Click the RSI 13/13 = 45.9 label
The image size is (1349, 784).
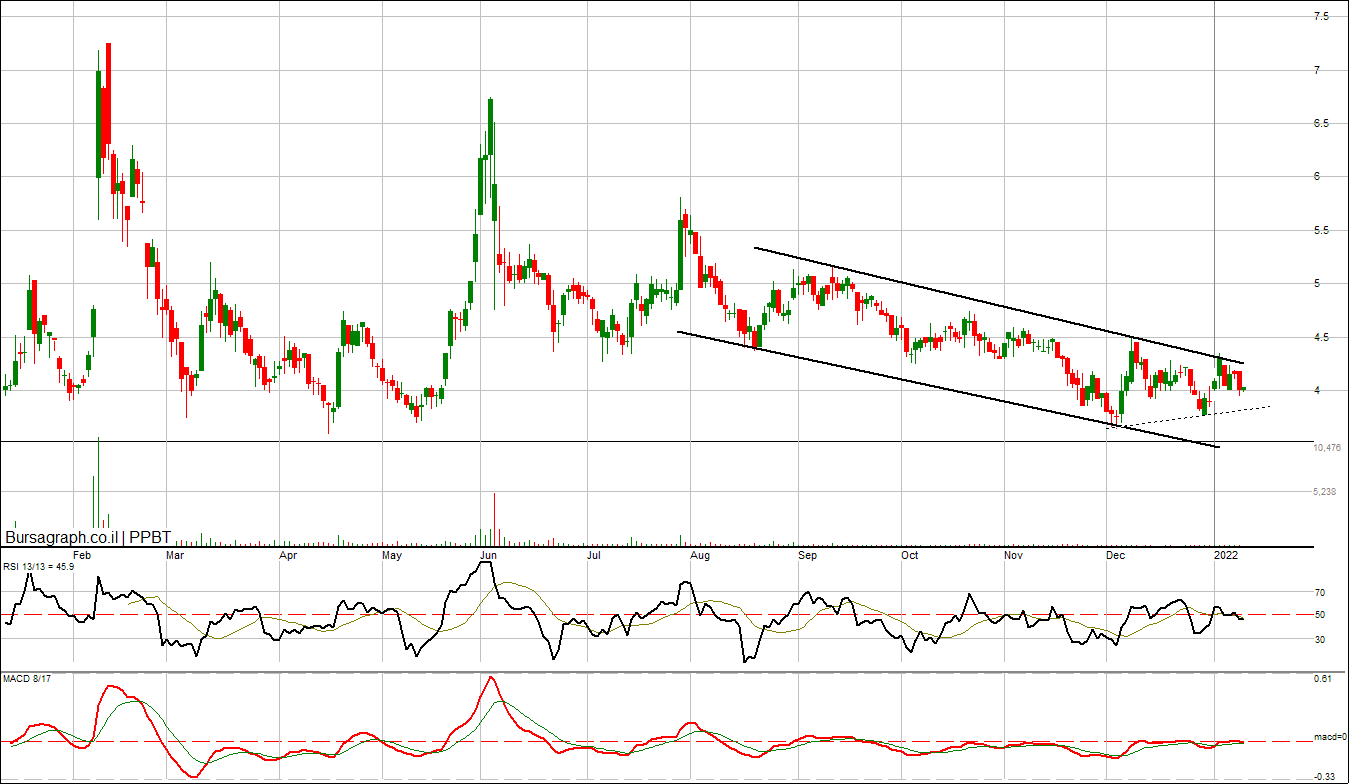(x=40, y=566)
